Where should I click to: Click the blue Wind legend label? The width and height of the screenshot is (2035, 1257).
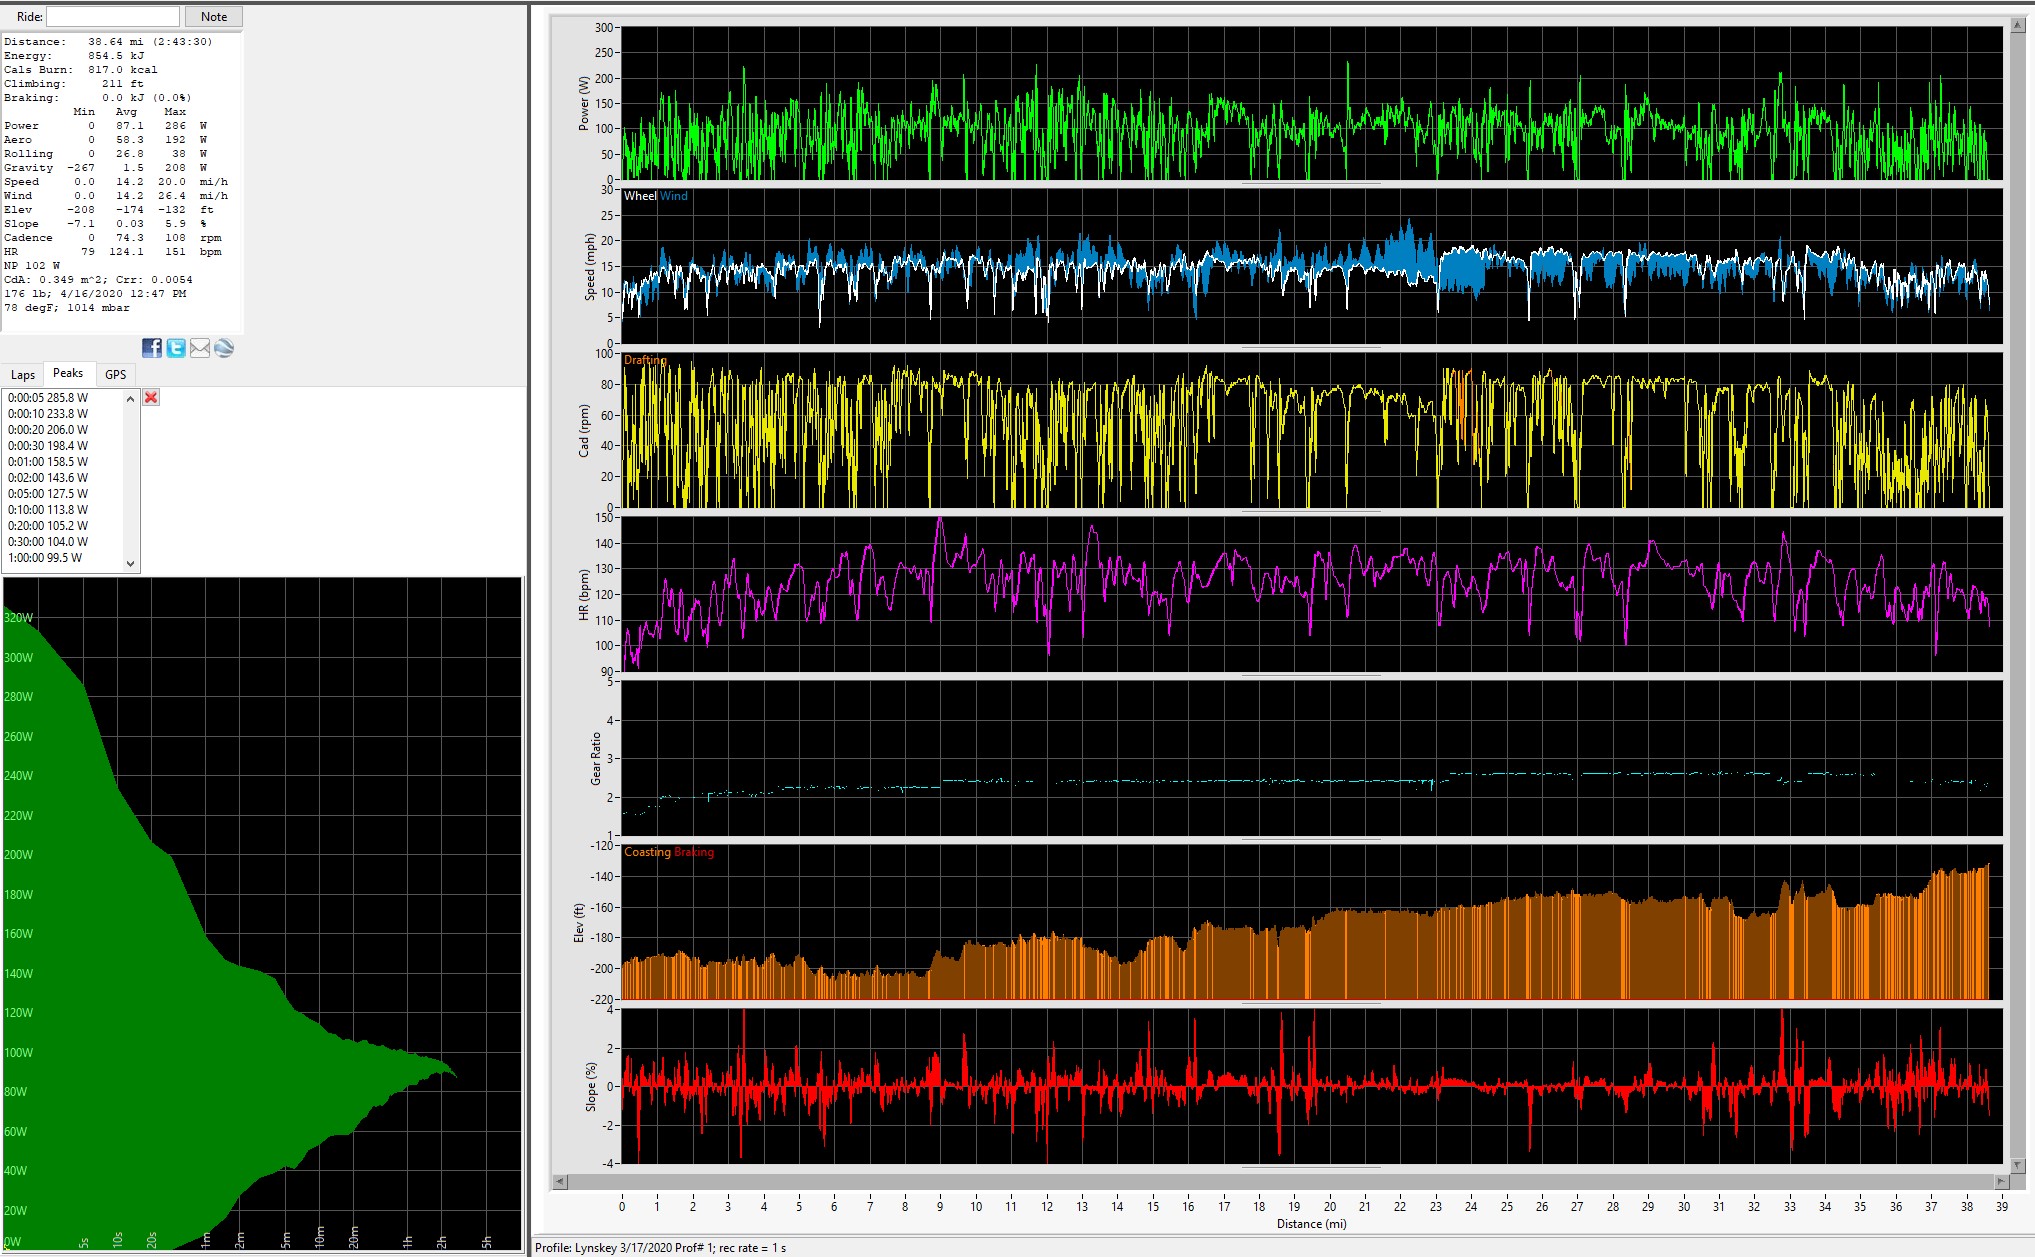click(674, 196)
